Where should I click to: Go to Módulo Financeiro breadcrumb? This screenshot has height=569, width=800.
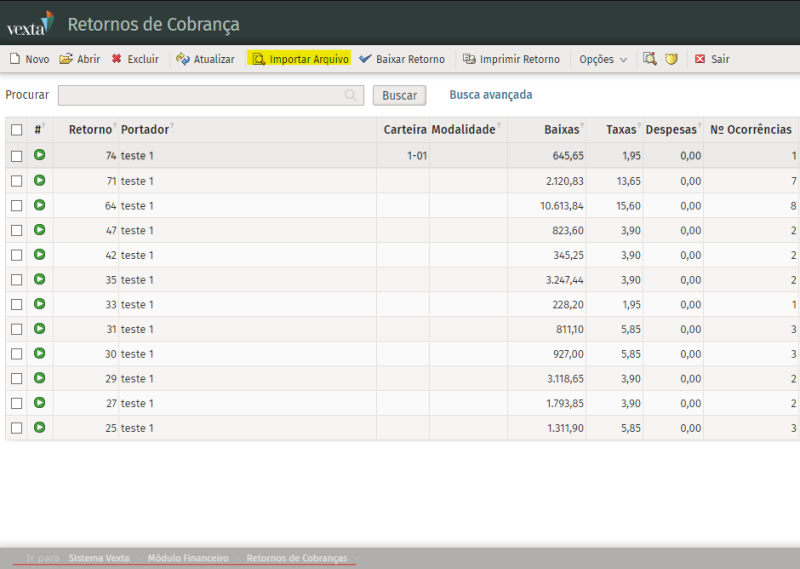coord(188,557)
